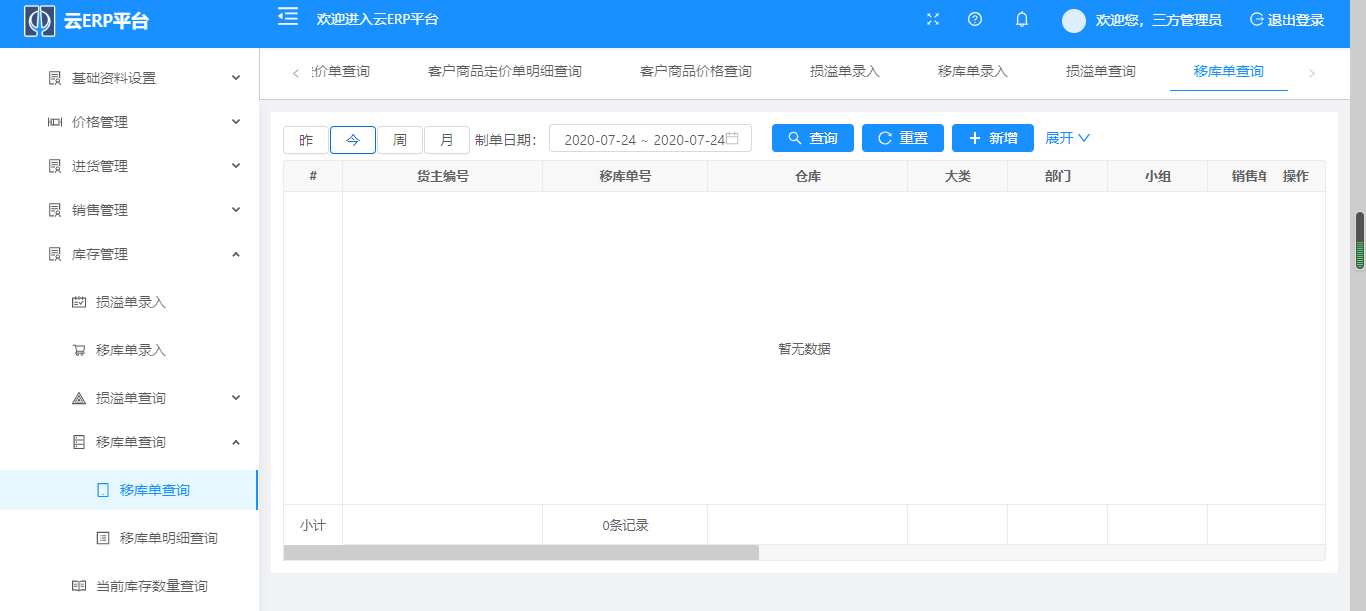Click the 查询 search button
Viewport: 1366px width, 611px height.
point(812,138)
